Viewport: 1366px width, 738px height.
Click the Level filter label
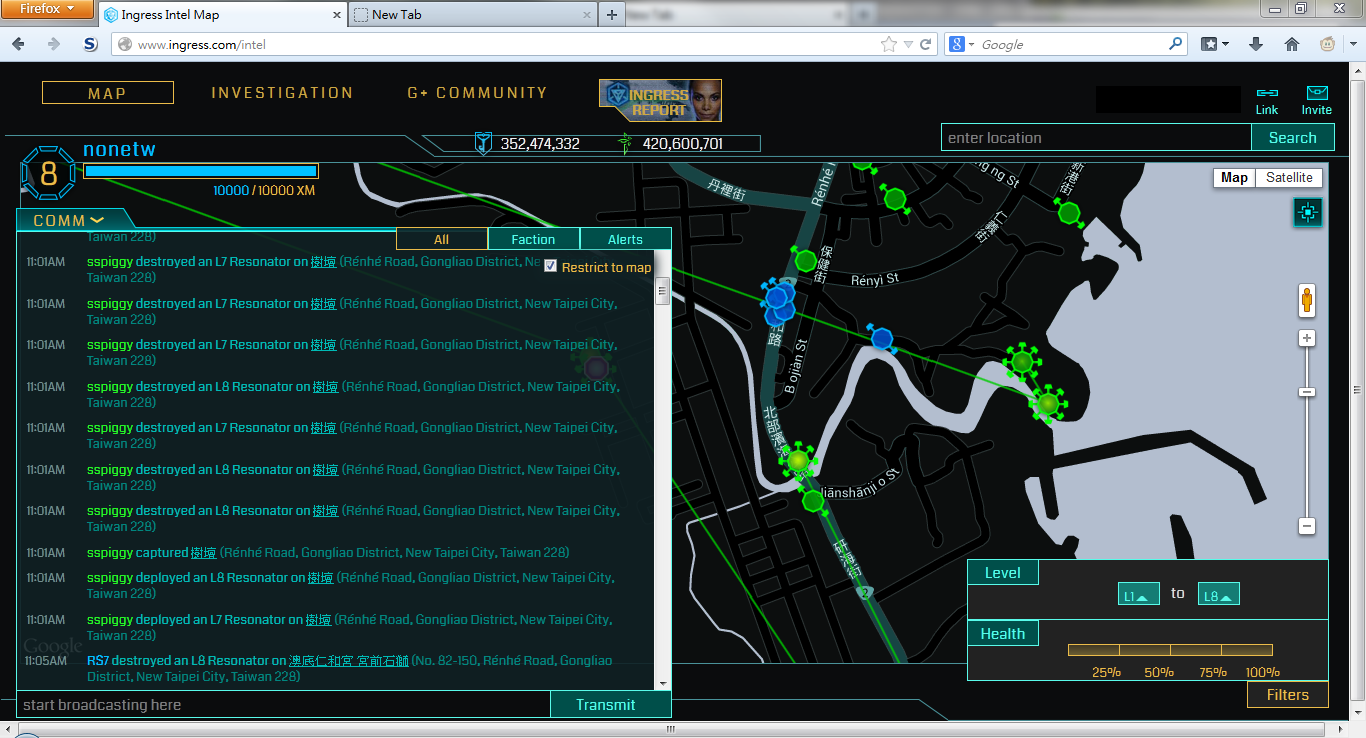[1003, 573]
